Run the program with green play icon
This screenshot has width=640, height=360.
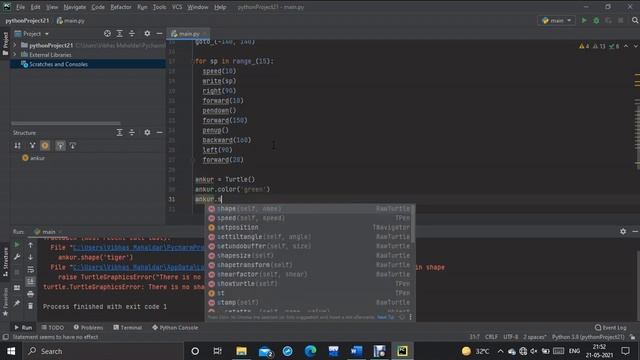tap(584, 20)
